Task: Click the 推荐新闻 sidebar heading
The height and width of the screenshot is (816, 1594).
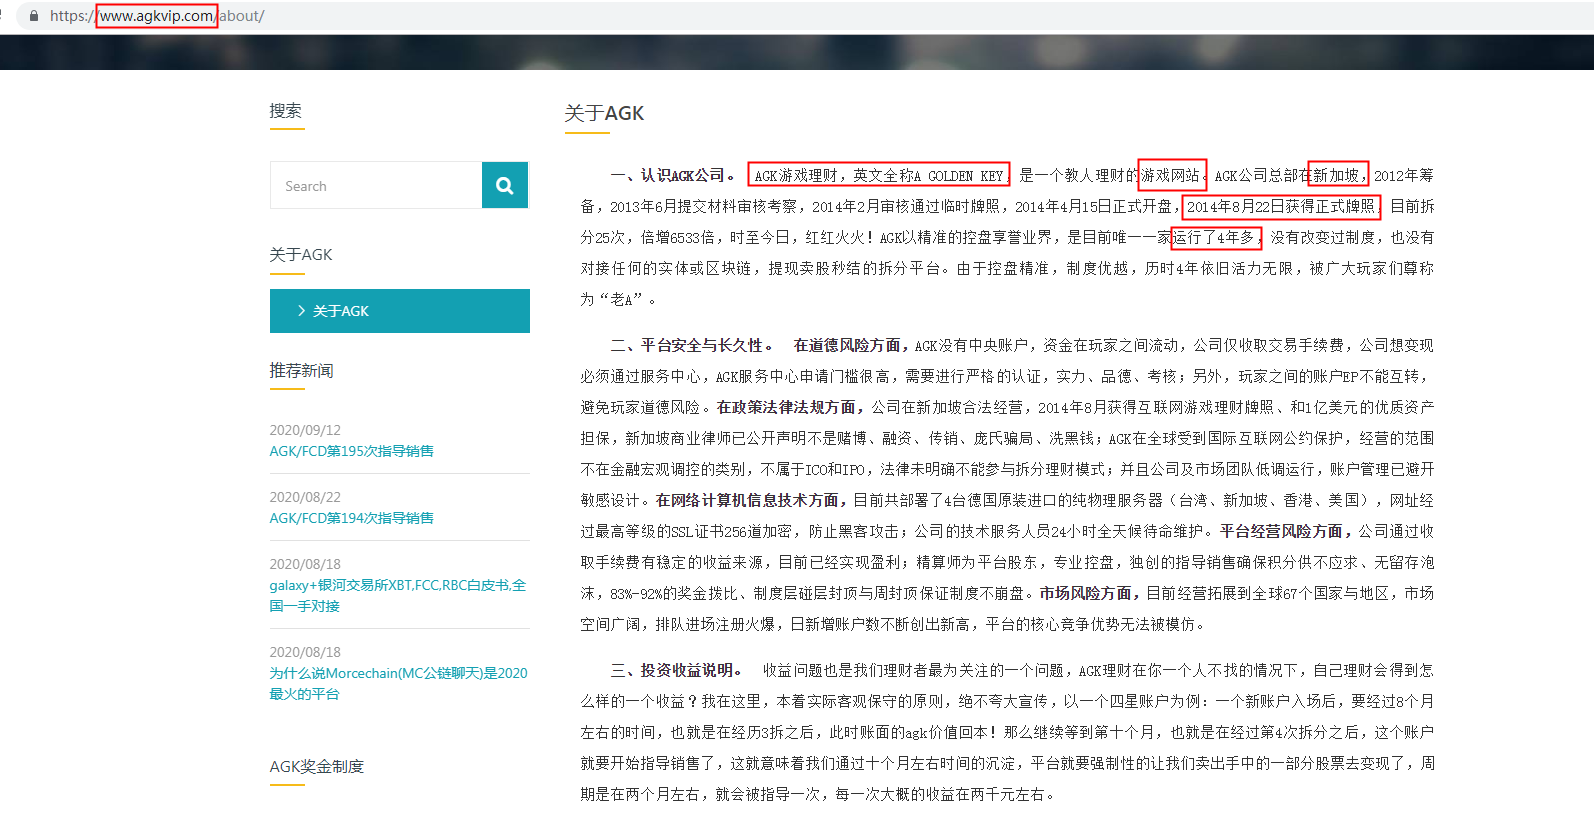Action: coord(301,371)
